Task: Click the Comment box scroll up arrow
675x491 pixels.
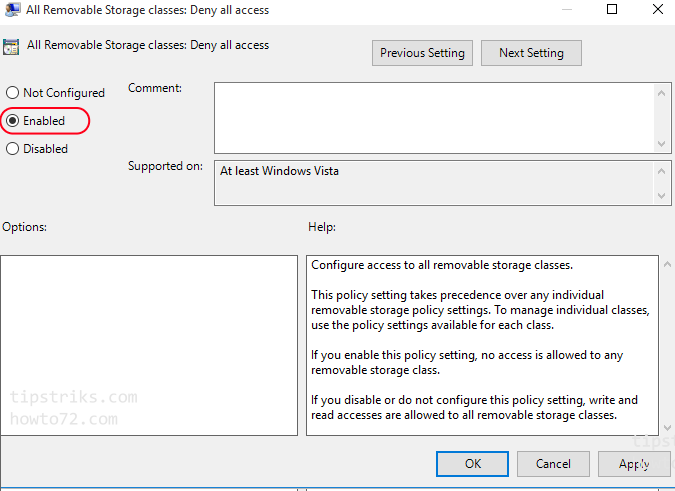Action: point(662,93)
